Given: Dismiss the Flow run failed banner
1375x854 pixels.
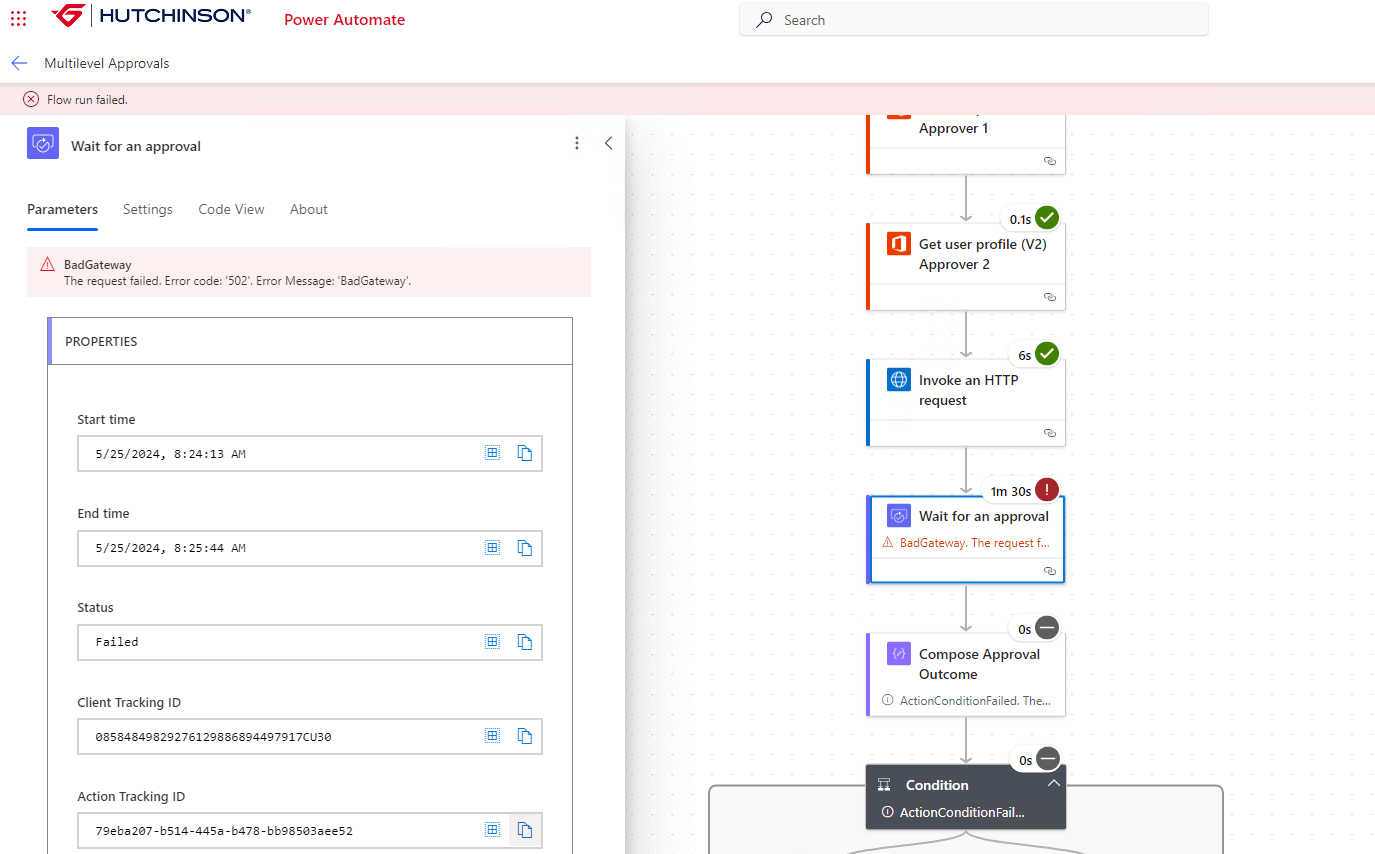Looking at the screenshot, I should [30, 99].
